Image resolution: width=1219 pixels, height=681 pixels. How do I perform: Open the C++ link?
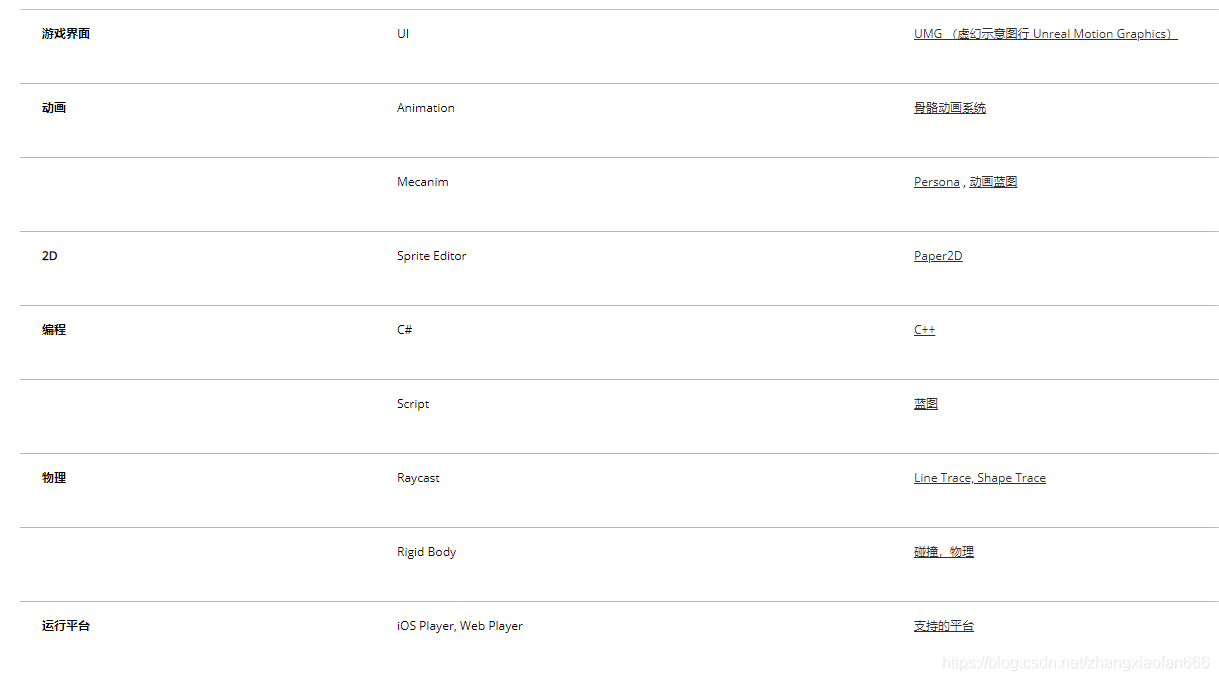pyautogui.click(x=924, y=330)
